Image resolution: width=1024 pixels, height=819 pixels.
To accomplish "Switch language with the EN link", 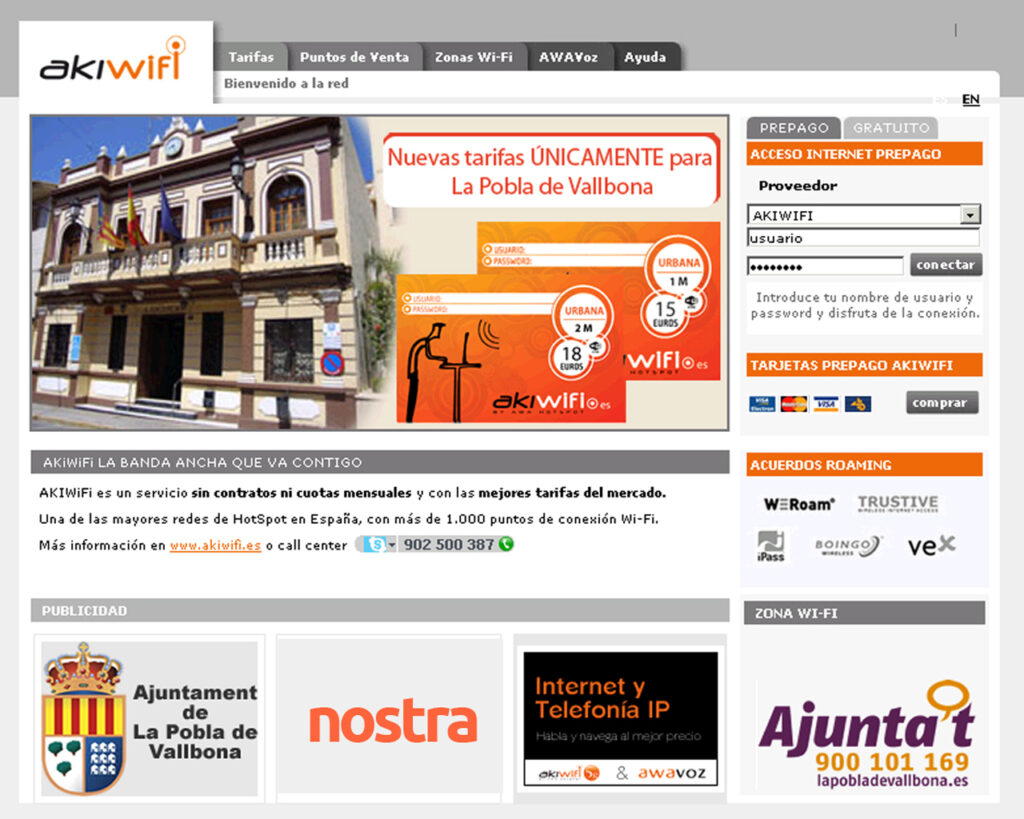I will click(x=970, y=99).
